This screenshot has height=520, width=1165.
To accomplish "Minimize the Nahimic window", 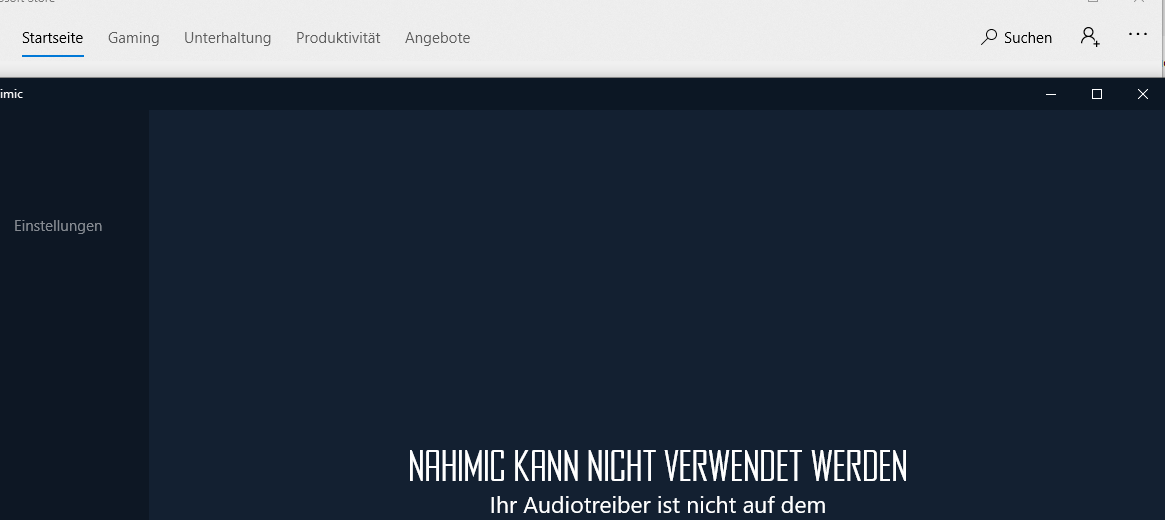I will pyautogui.click(x=1051, y=94).
